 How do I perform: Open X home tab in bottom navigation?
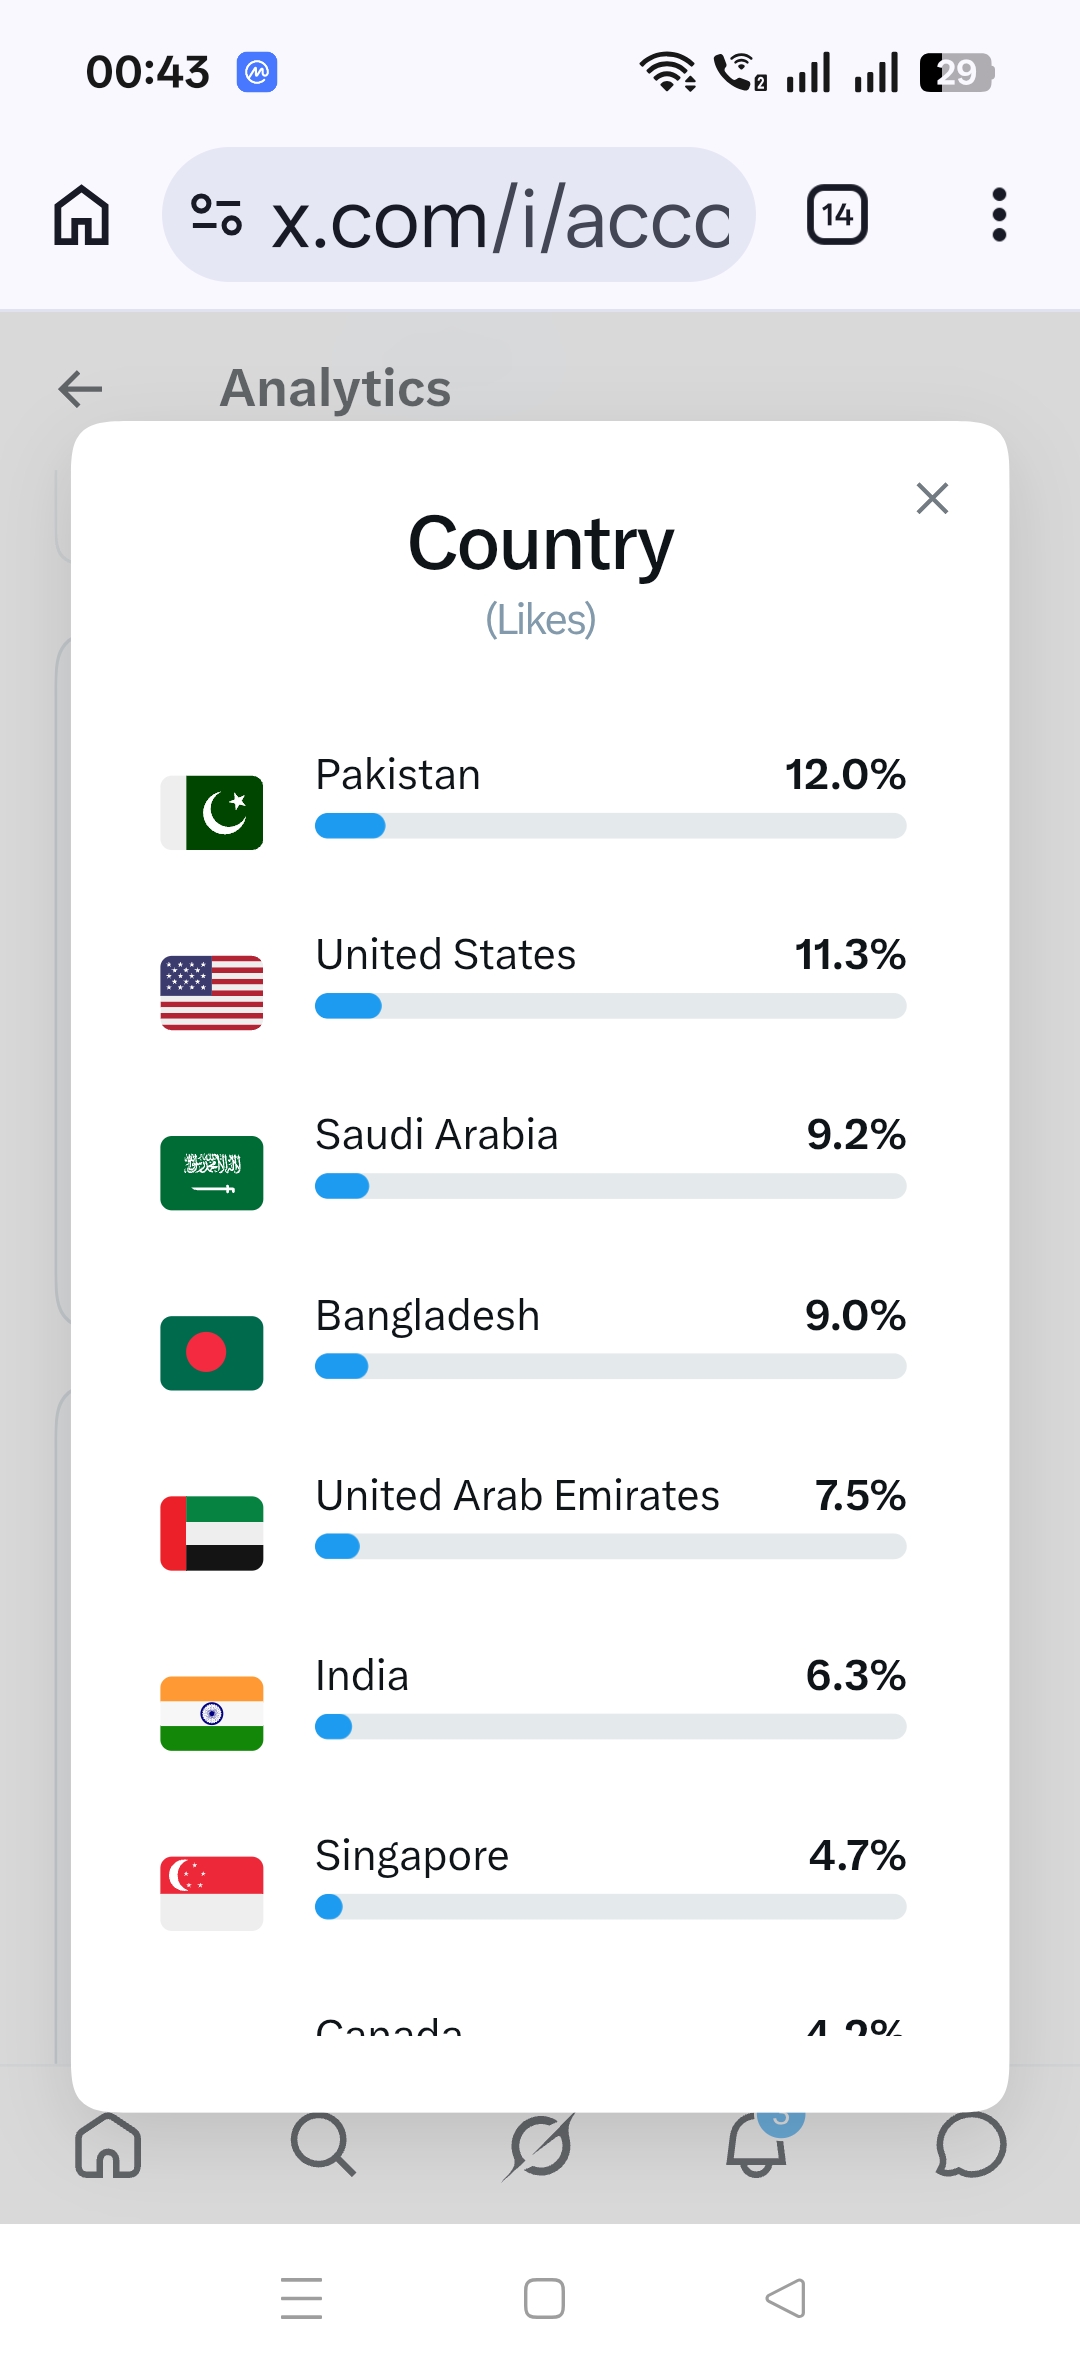[x=108, y=2145]
